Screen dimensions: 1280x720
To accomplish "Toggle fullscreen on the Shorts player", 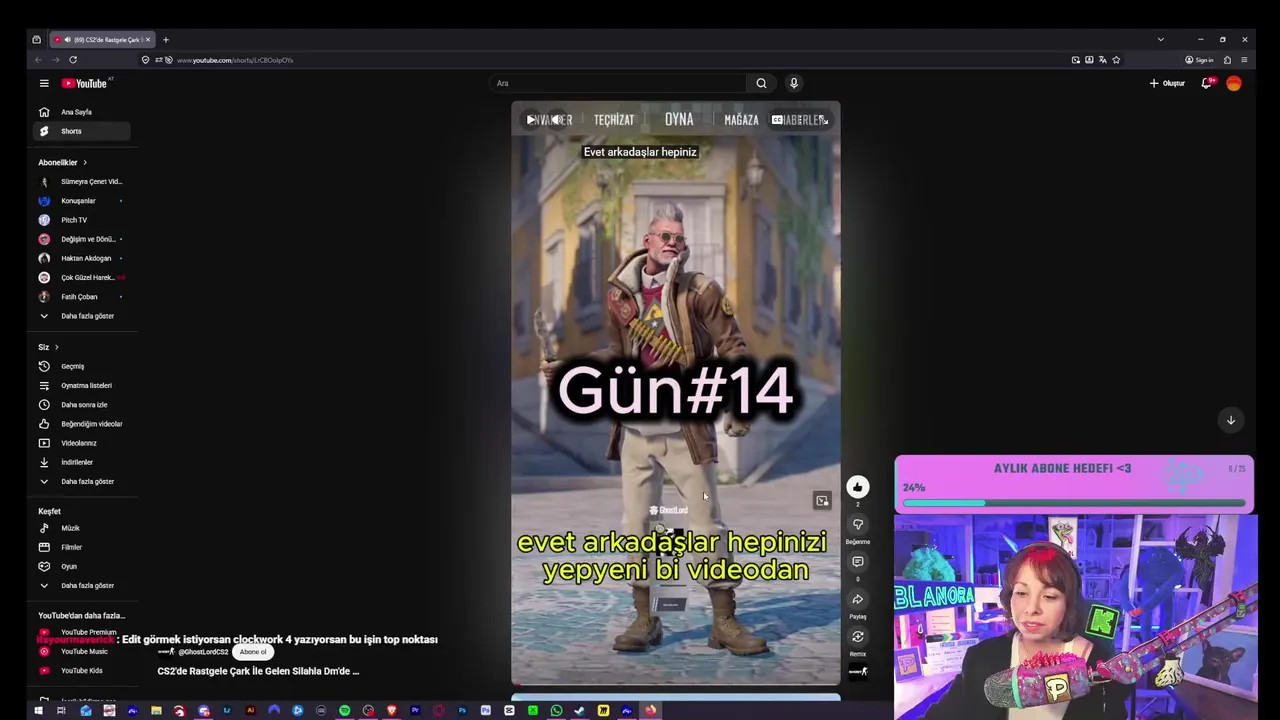I will point(823,120).
